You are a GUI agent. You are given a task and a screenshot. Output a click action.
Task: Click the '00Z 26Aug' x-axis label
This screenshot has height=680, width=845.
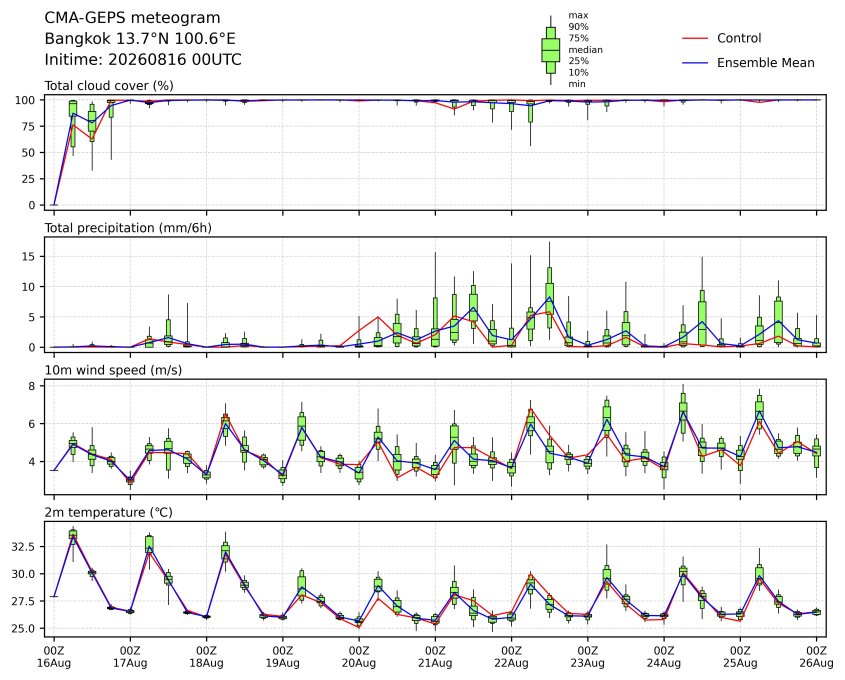(816, 657)
